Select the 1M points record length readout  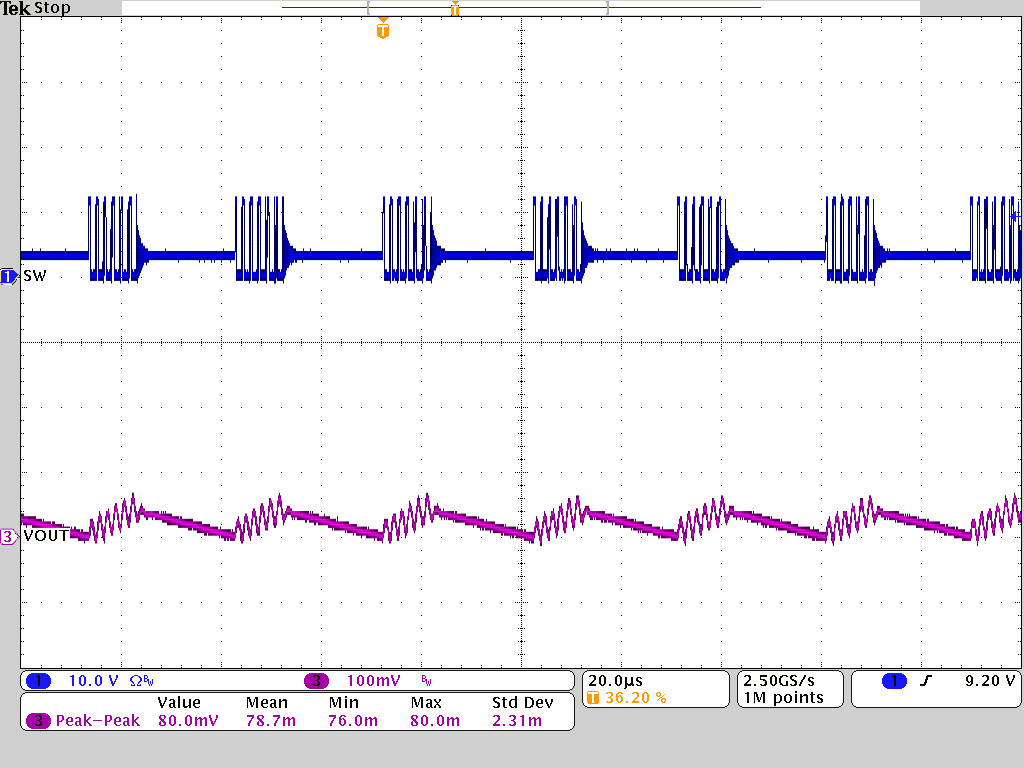786,696
